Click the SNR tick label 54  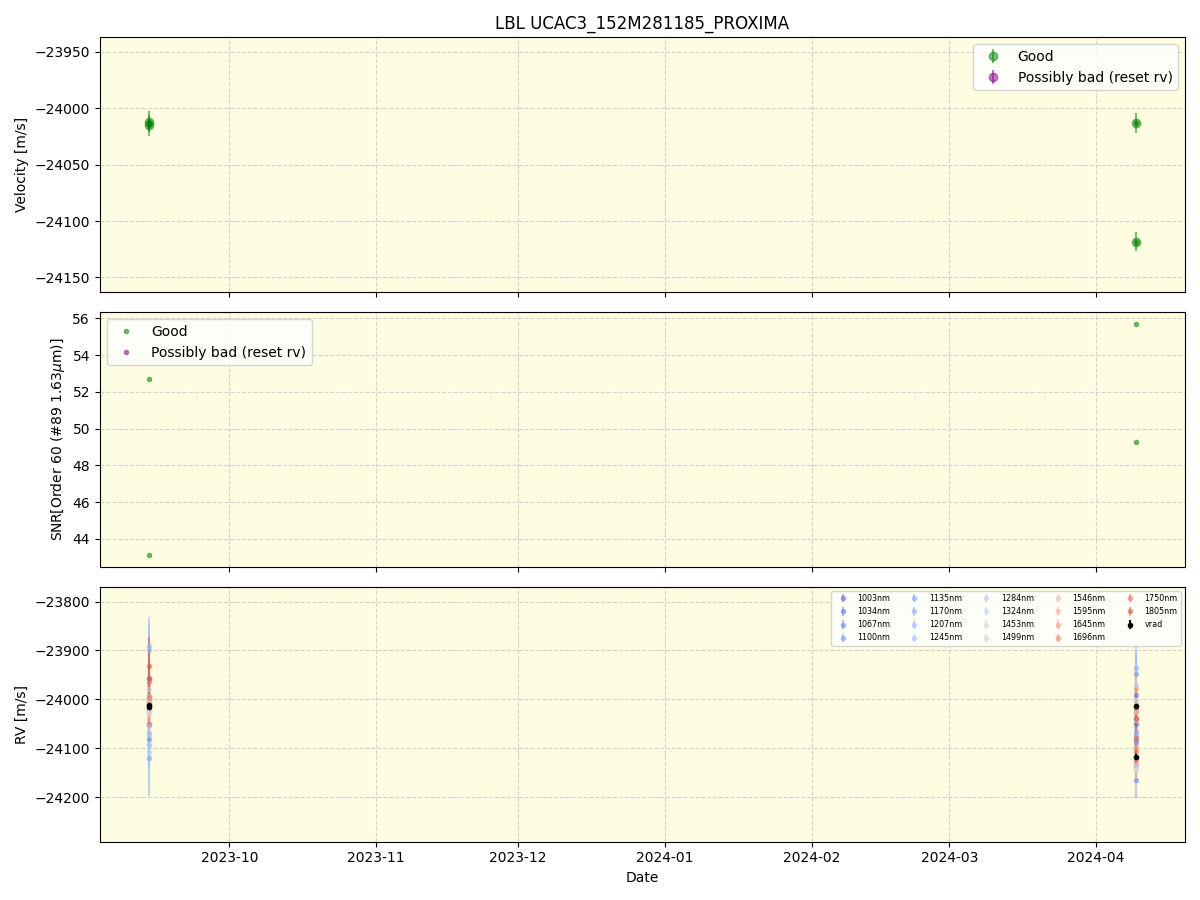[x=83, y=356]
